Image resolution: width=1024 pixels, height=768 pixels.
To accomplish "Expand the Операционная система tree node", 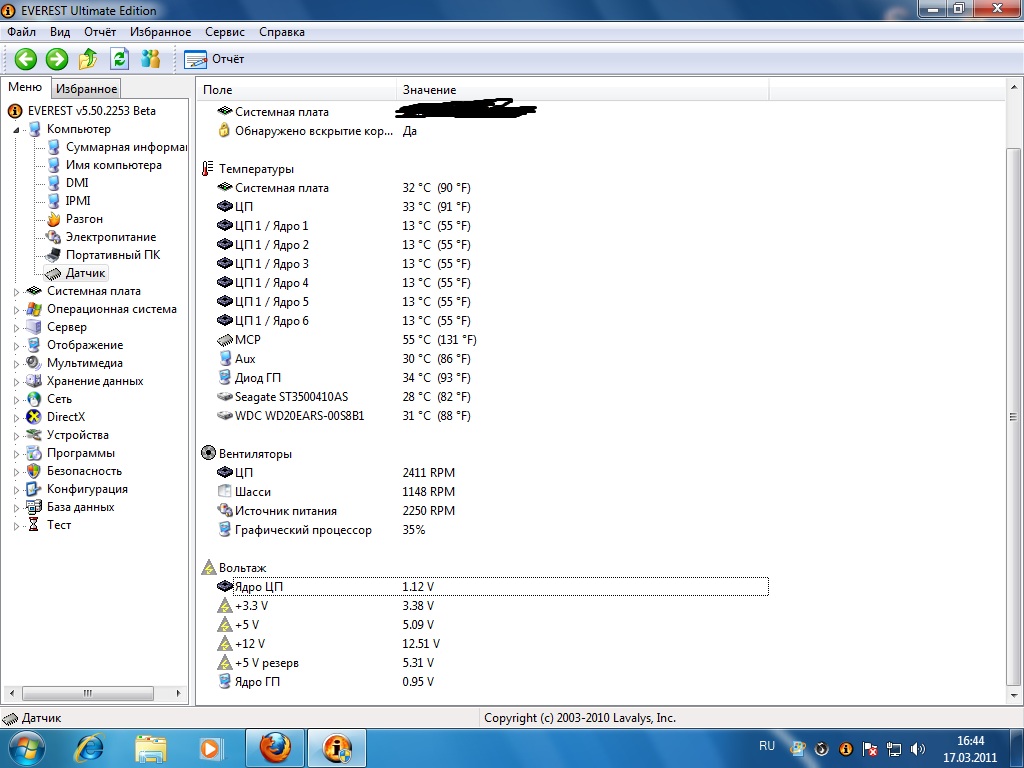I will [16, 310].
